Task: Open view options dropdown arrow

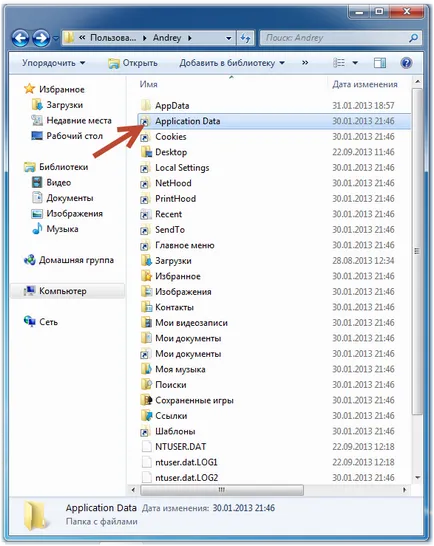Action: tap(355, 63)
